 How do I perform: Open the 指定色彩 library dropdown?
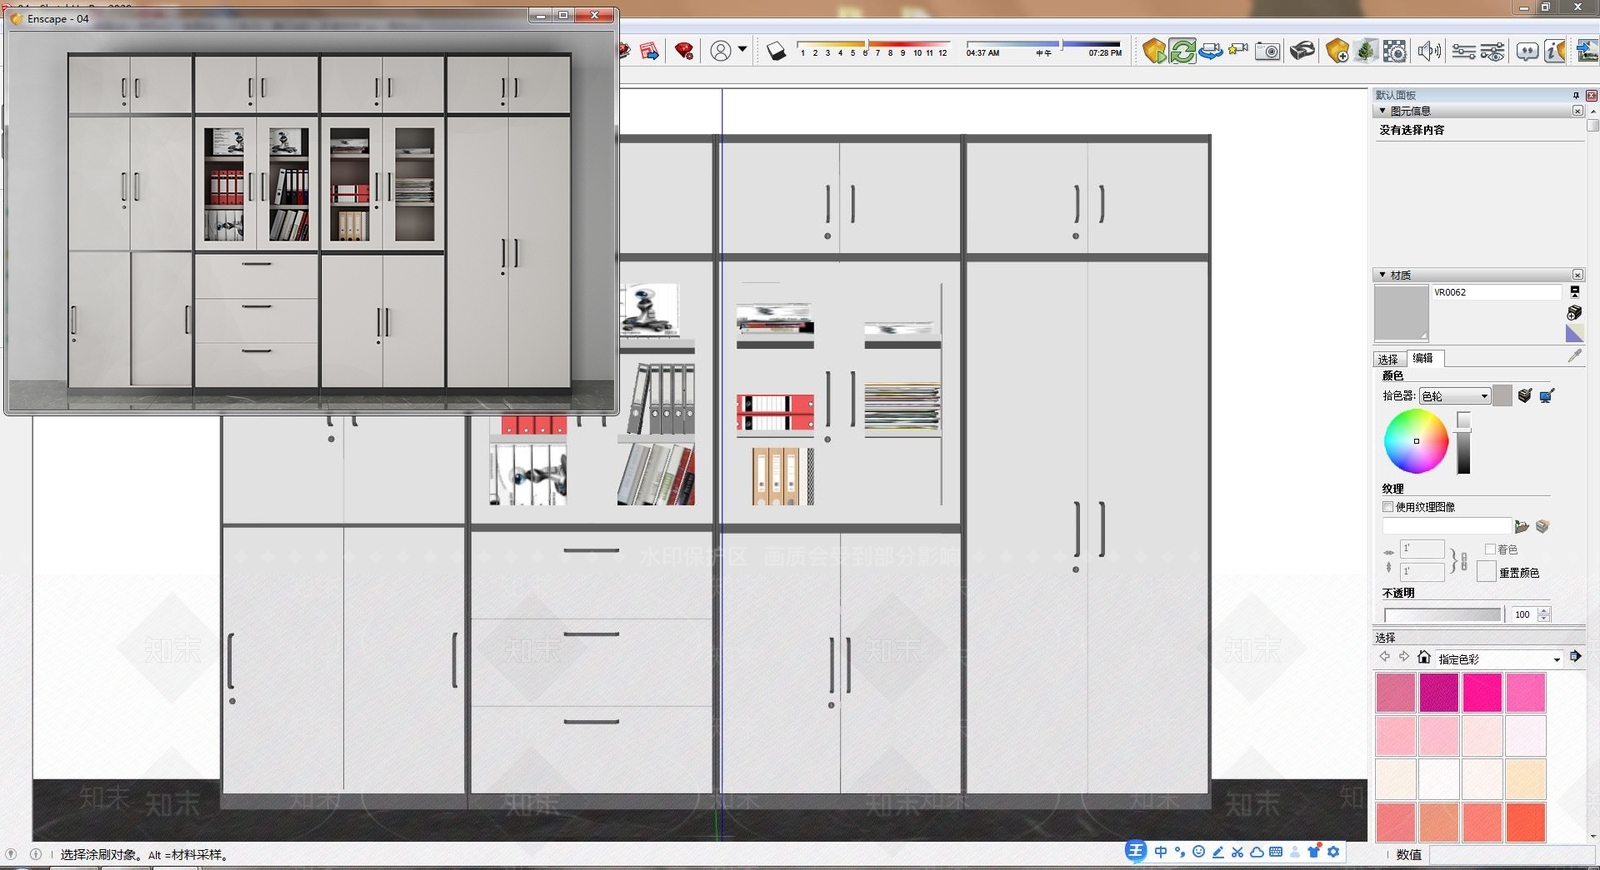1498,659
